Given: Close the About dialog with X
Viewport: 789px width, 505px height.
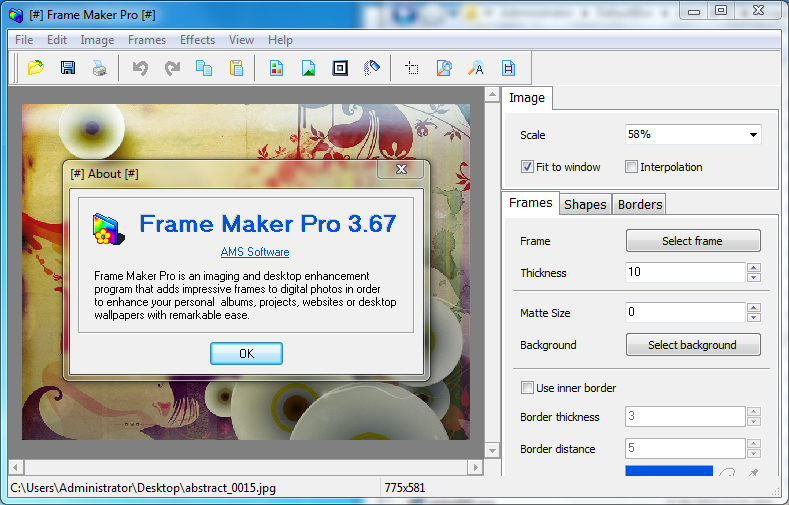Looking at the screenshot, I should pos(401,169).
